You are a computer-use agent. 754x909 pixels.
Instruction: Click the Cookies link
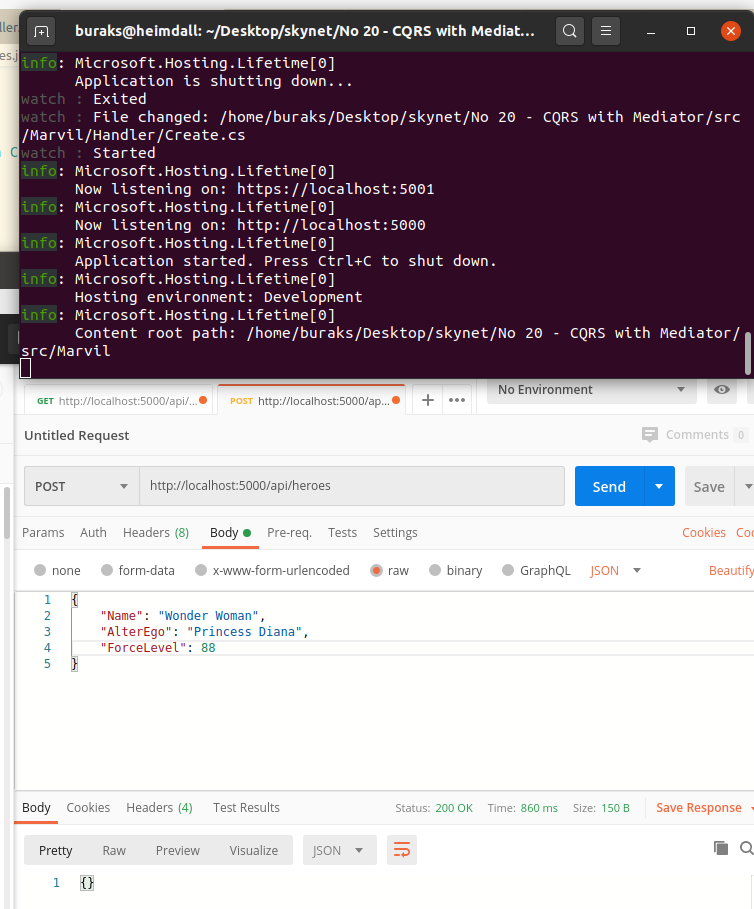click(704, 533)
